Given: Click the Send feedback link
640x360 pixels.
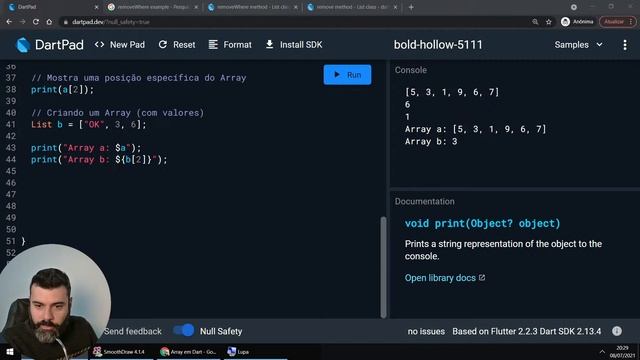Looking at the screenshot, I should [x=133, y=331].
